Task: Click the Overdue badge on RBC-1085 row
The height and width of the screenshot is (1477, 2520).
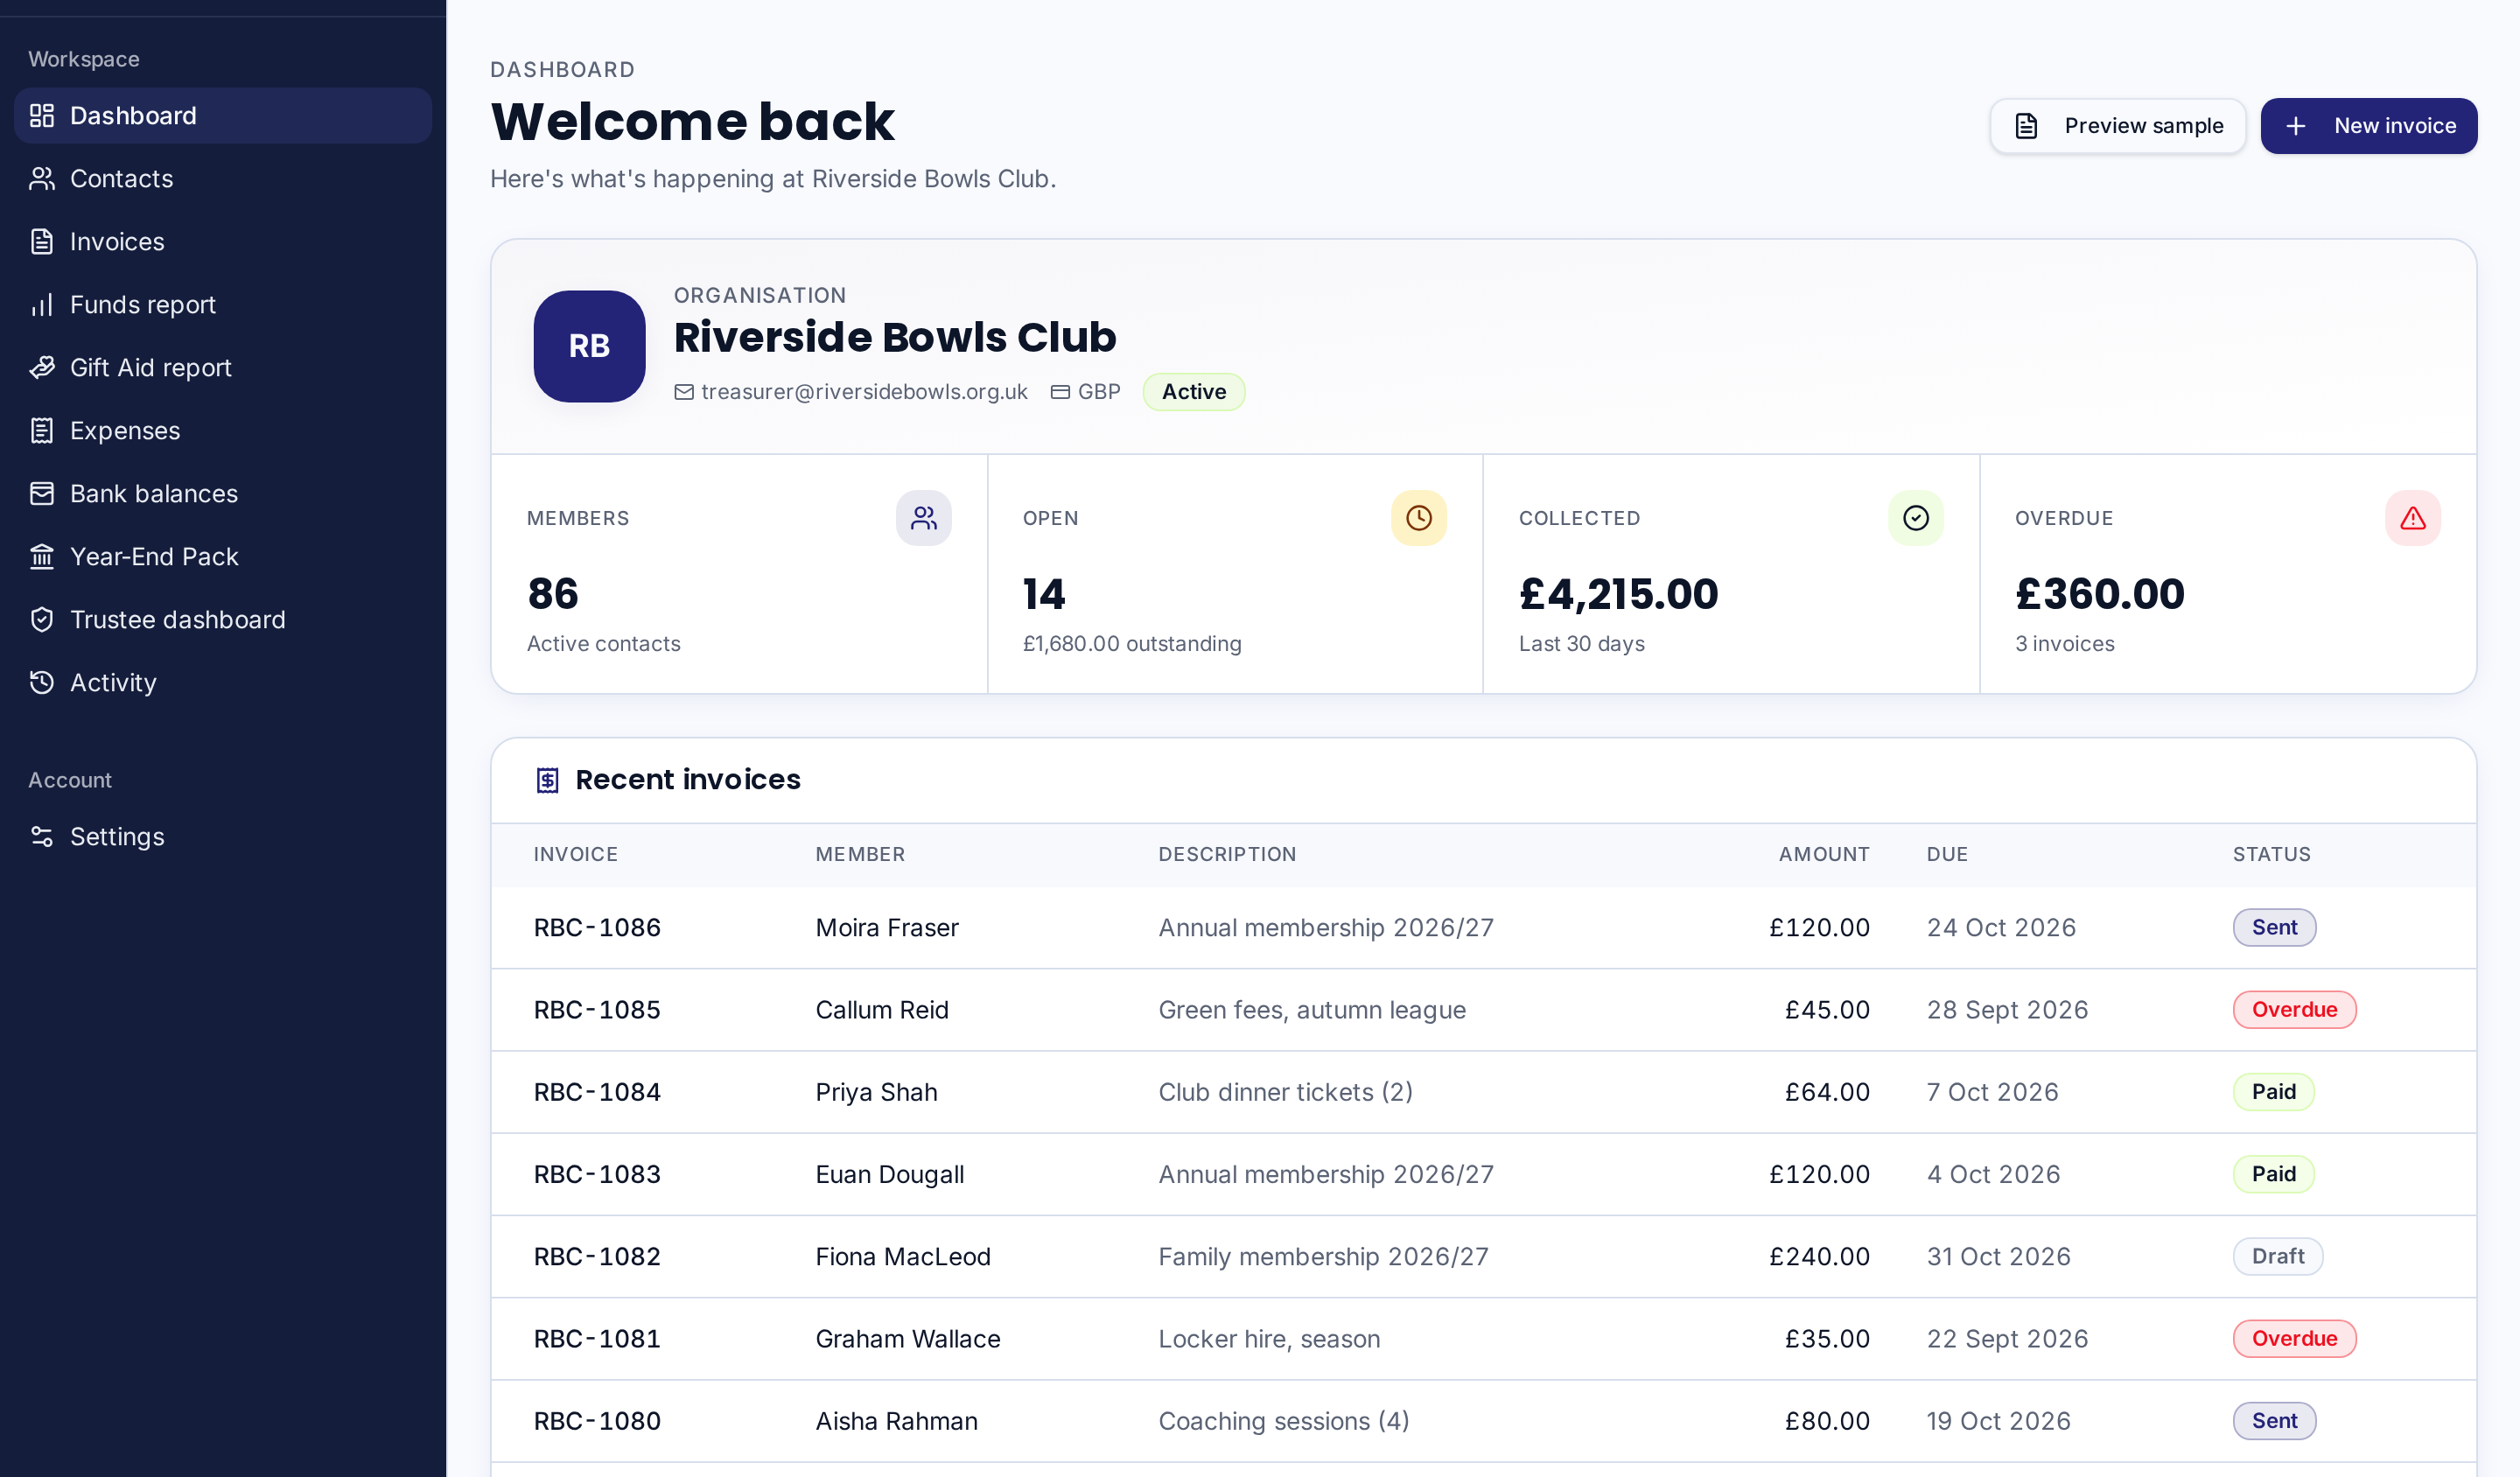Action: pyautogui.click(x=2294, y=1010)
